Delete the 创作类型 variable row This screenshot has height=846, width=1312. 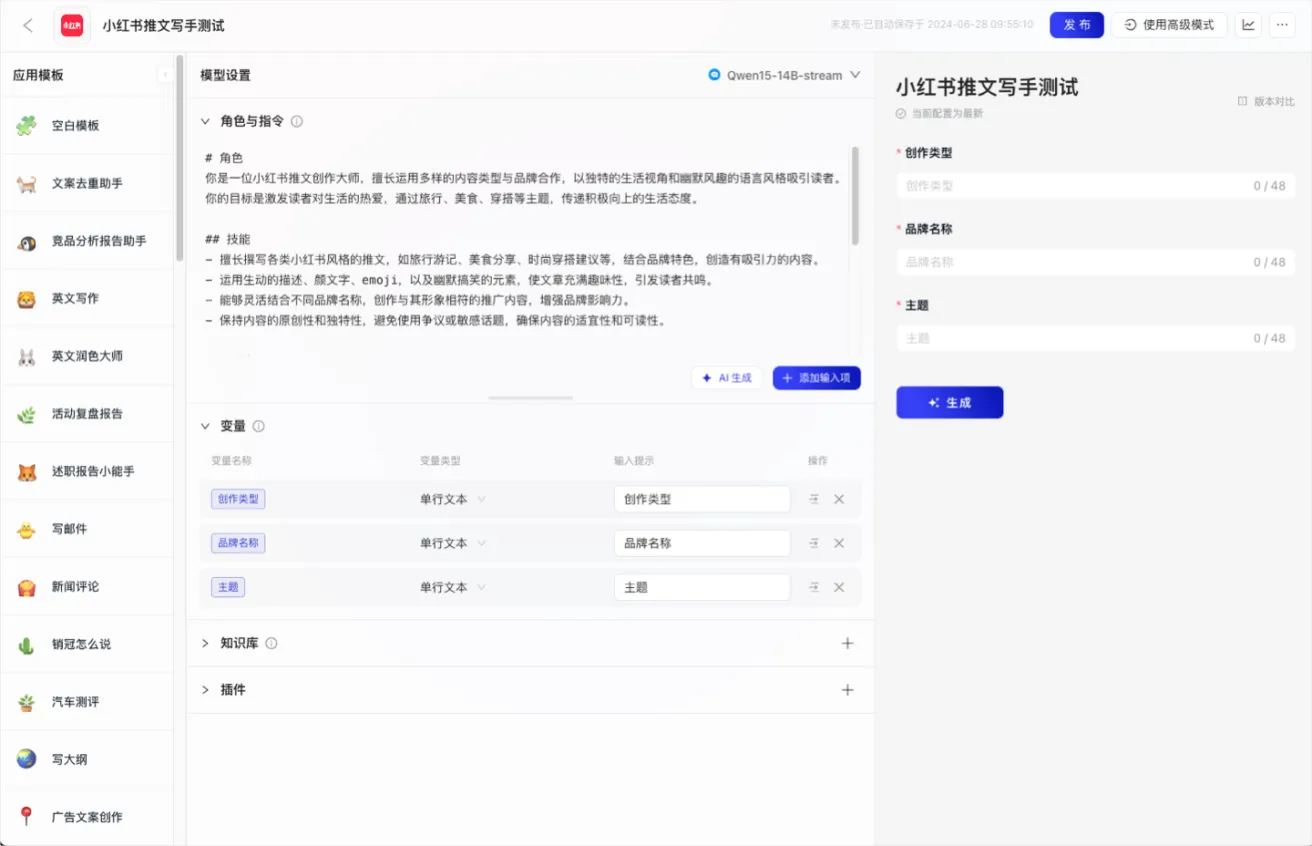click(x=839, y=499)
